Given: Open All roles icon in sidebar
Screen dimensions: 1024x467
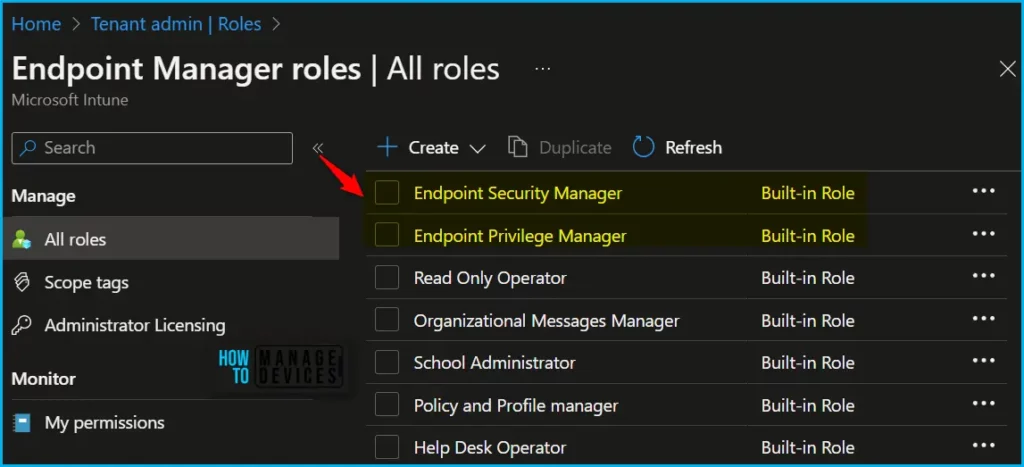Looking at the screenshot, I should click(22, 239).
